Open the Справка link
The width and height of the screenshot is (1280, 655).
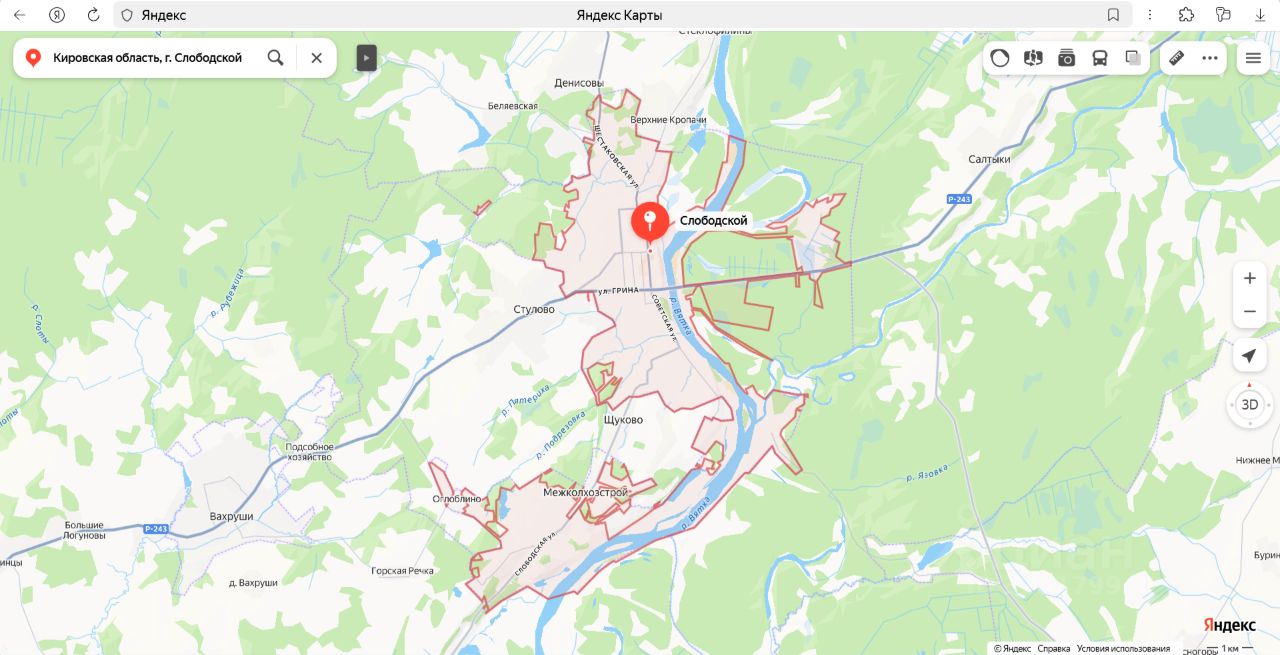click(1054, 648)
